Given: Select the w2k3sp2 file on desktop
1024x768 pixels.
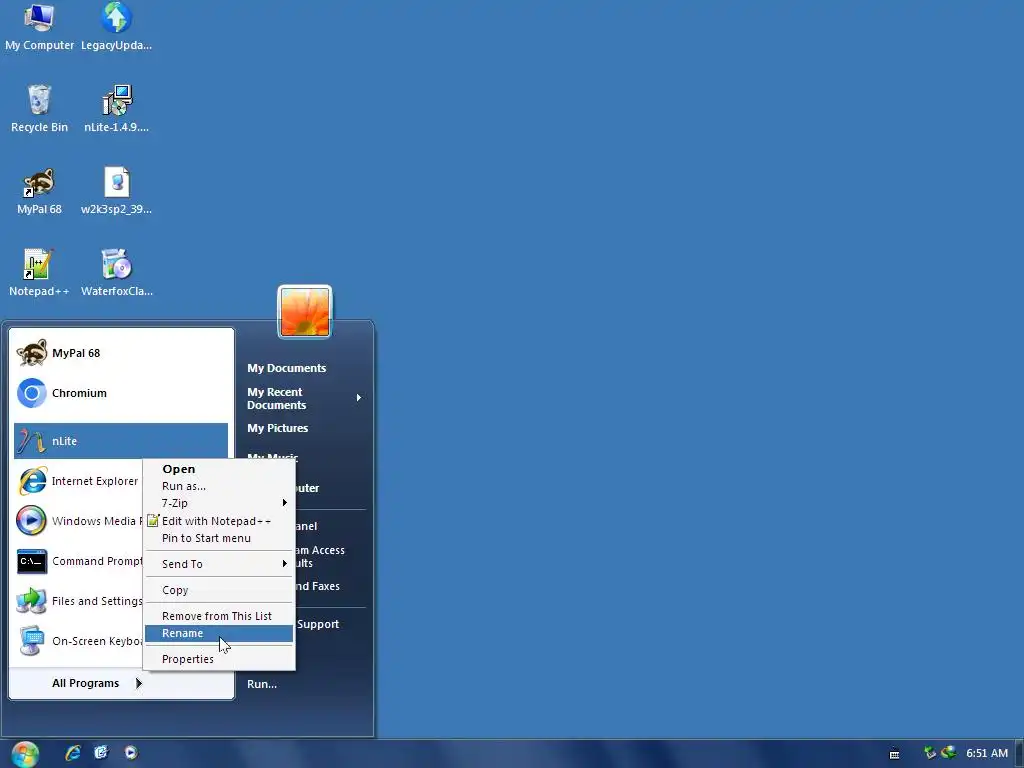Looking at the screenshot, I should coord(116,191).
